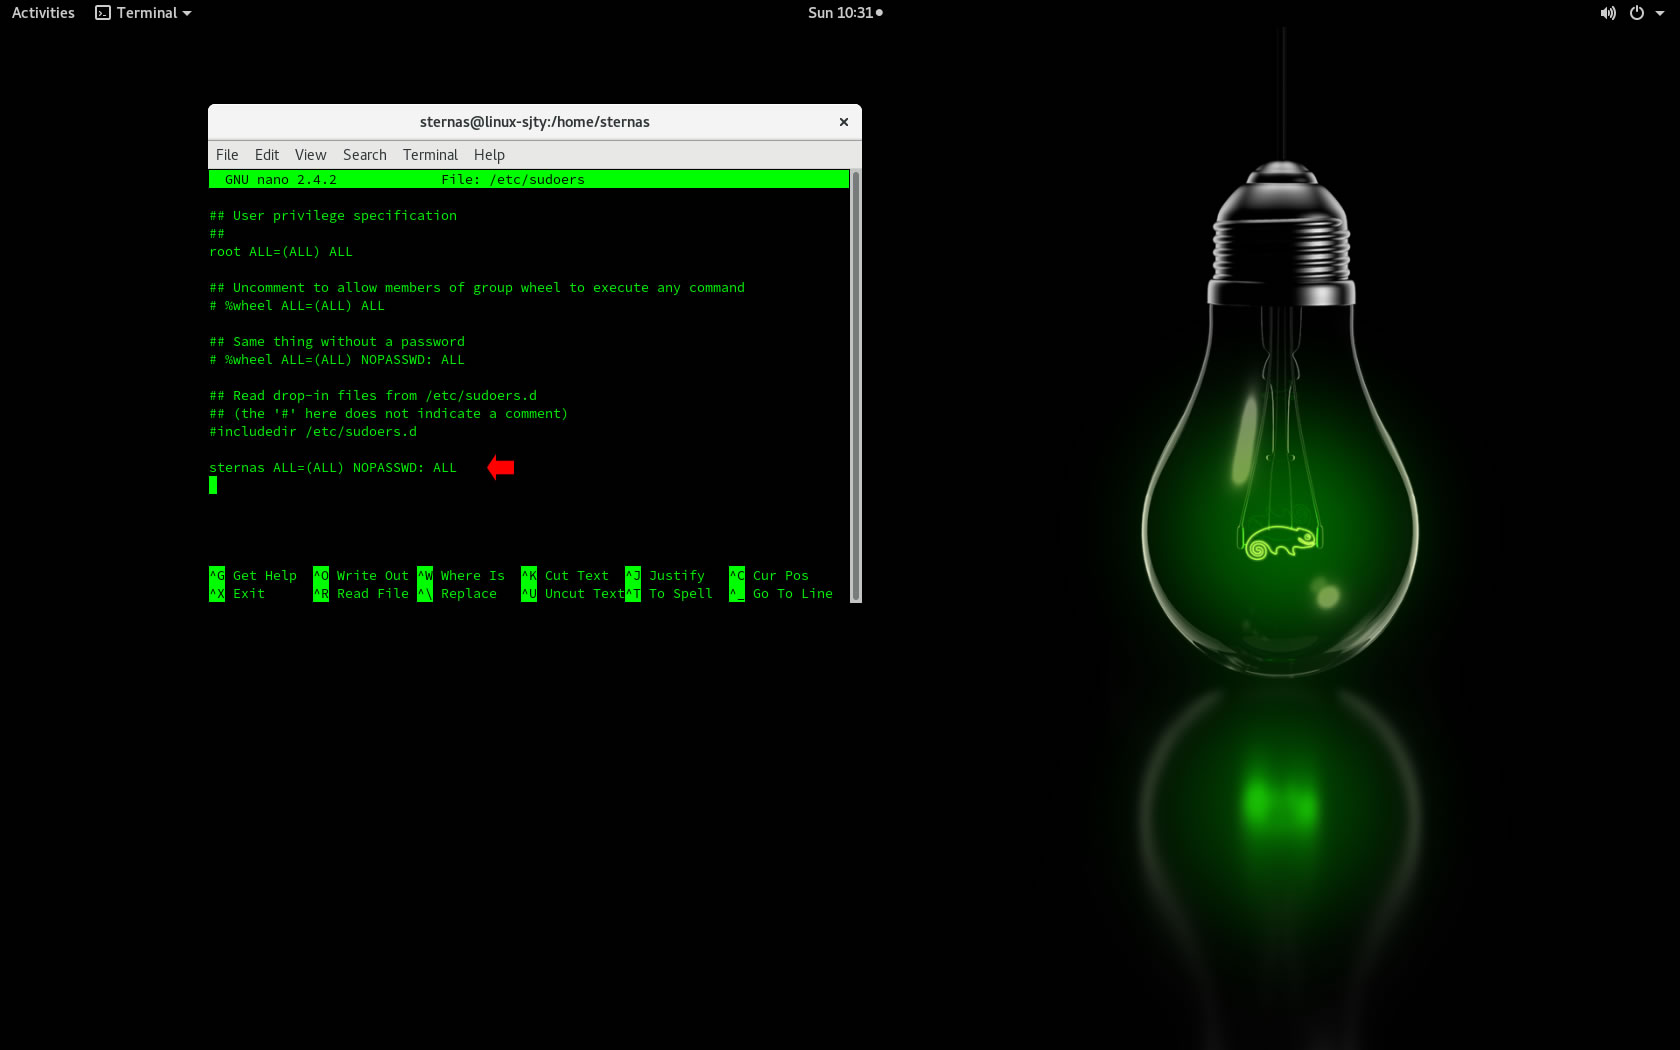Click the terminal vertical scrollbar
The height and width of the screenshot is (1050, 1680).
(855, 386)
